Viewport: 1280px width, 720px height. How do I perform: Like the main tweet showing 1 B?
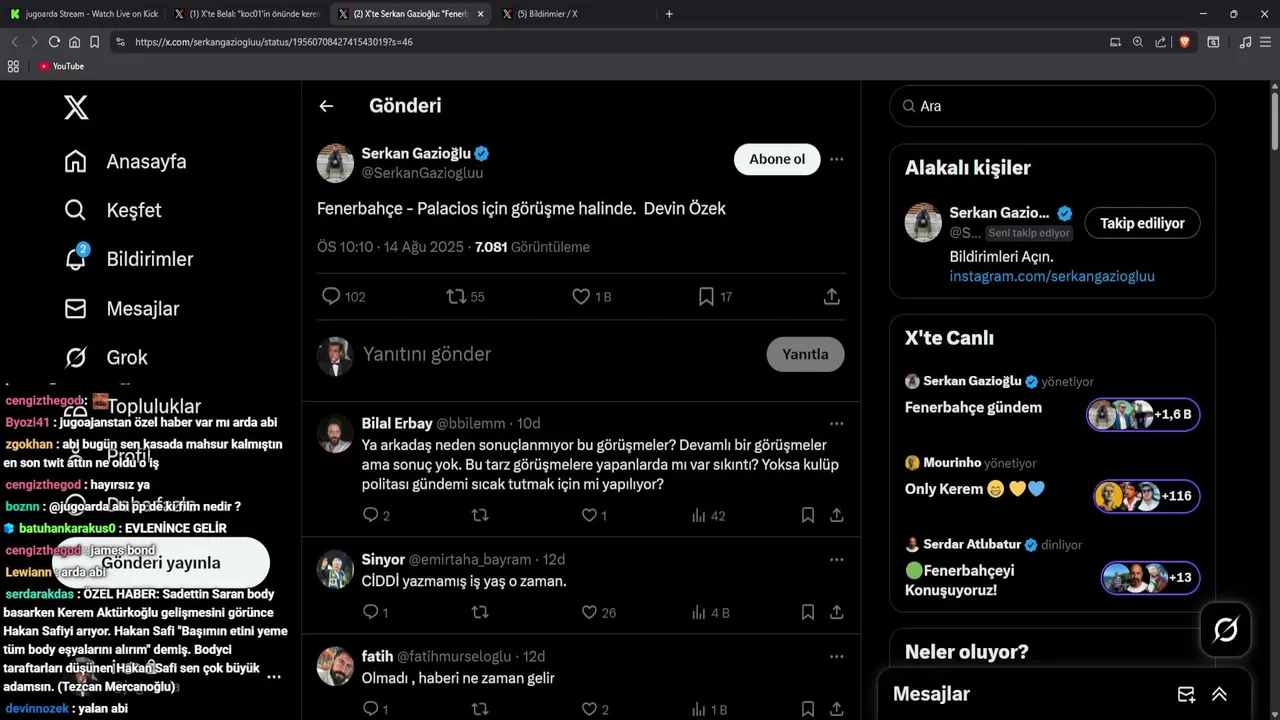[x=581, y=296]
